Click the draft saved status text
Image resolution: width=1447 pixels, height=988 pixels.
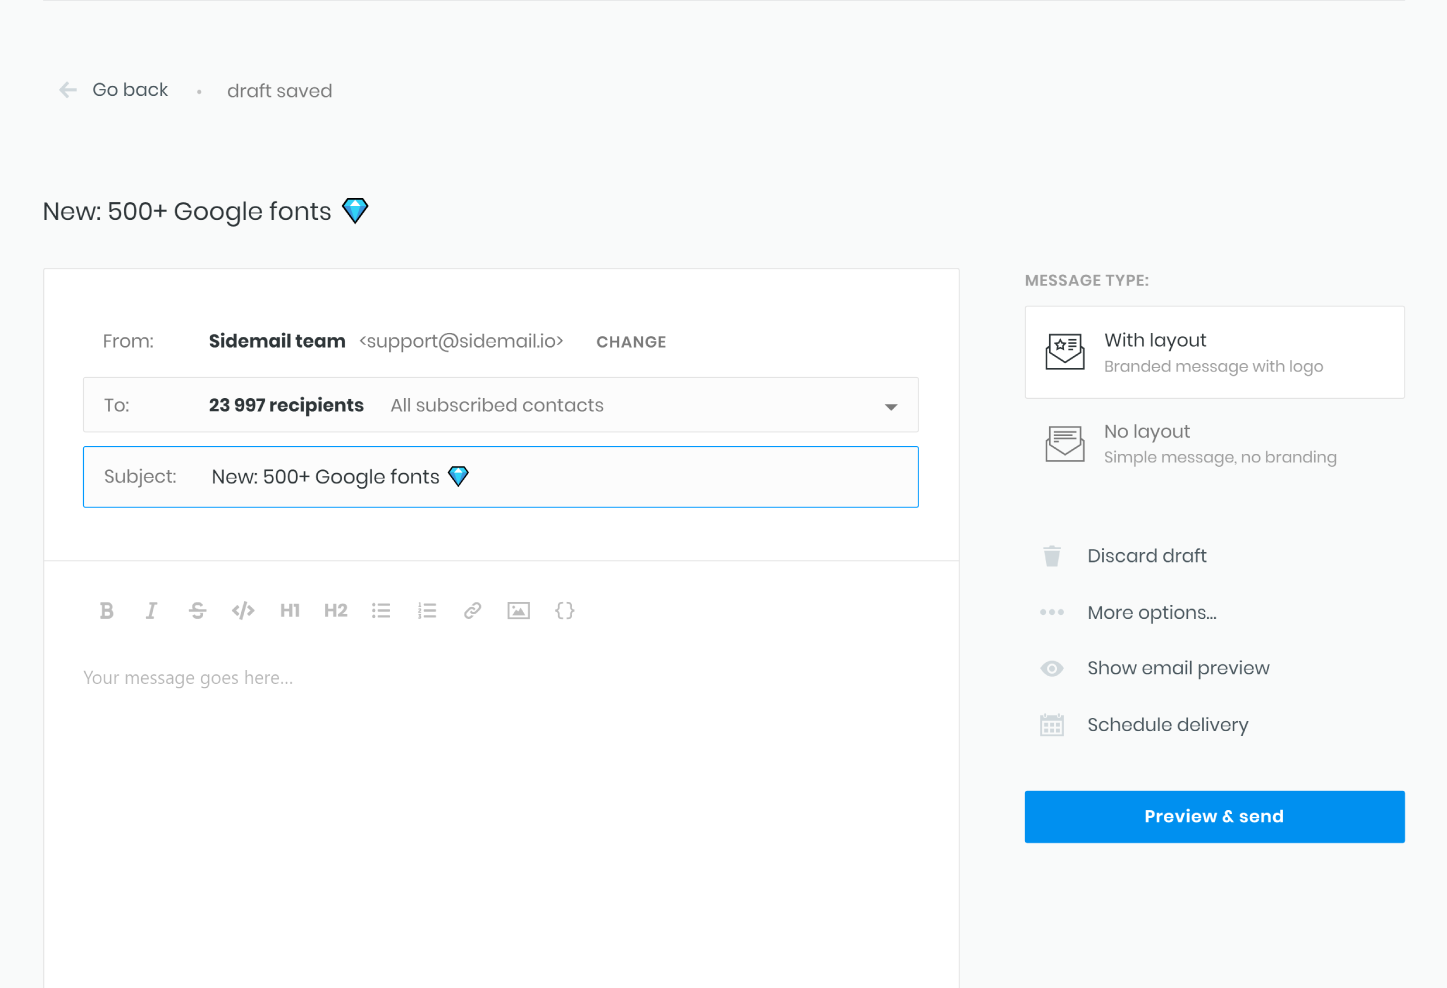point(280,91)
